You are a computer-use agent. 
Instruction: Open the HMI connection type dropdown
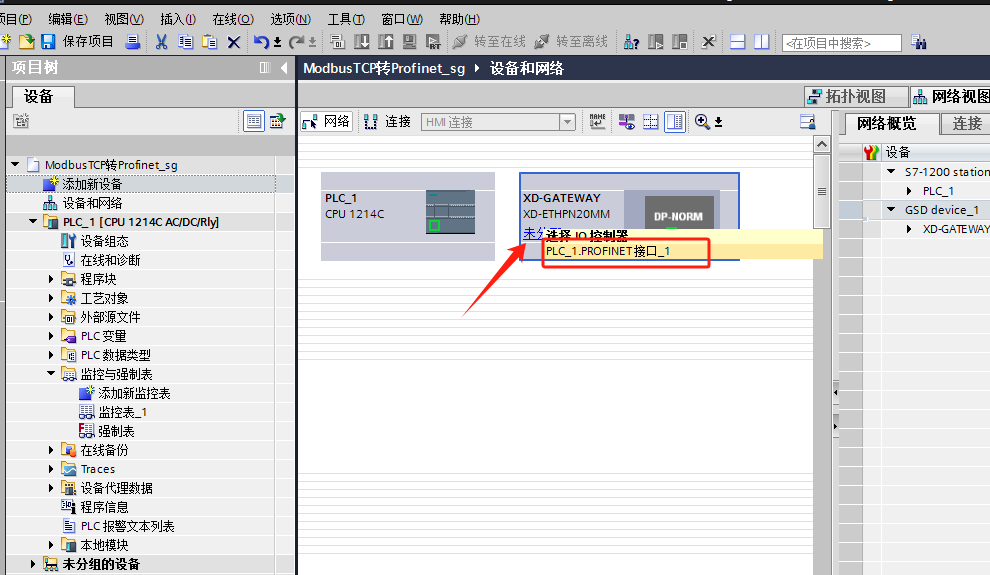click(x=498, y=122)
